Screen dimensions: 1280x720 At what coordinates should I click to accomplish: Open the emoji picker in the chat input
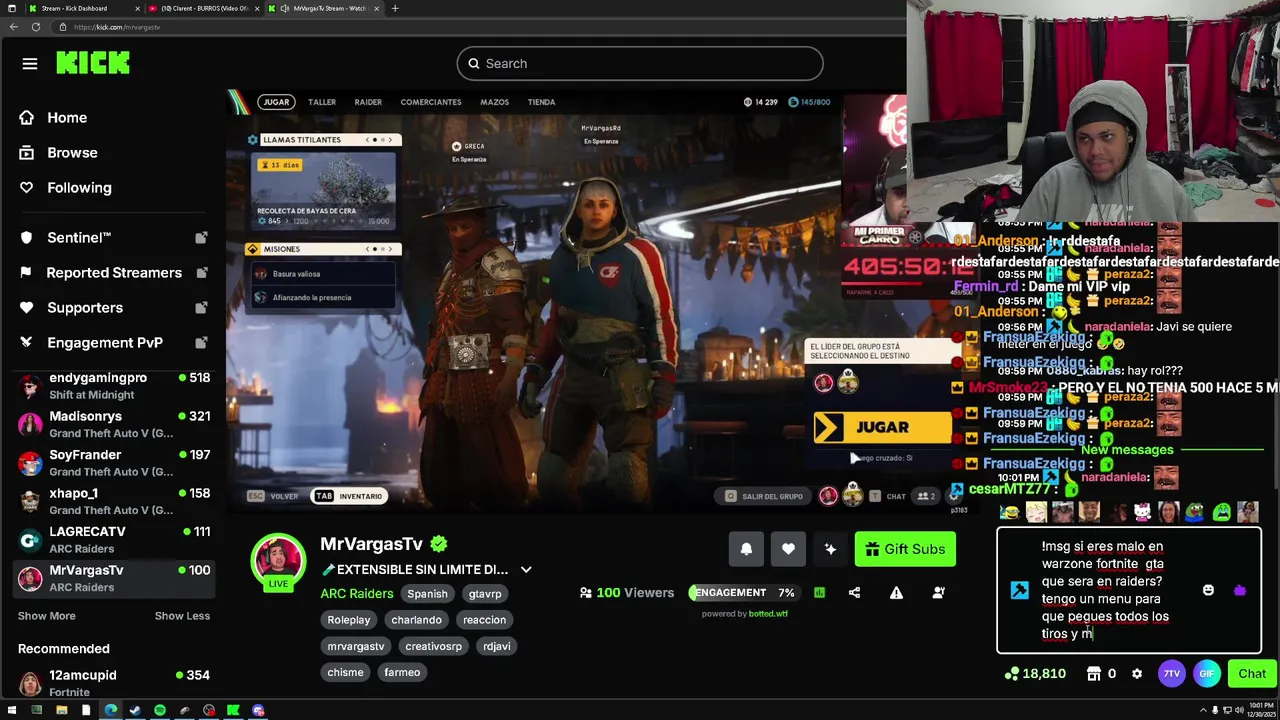click(x=1208, y=591)
